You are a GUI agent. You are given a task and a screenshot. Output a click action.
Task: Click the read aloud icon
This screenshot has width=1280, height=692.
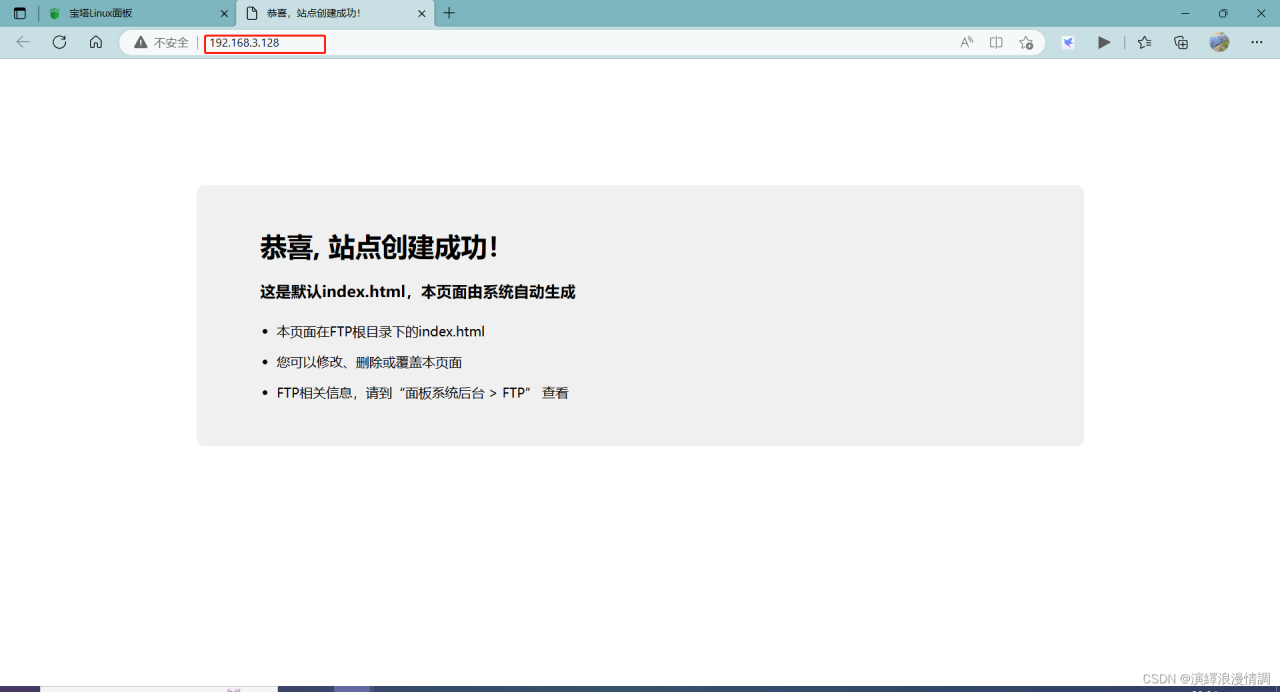coord(966,42)
